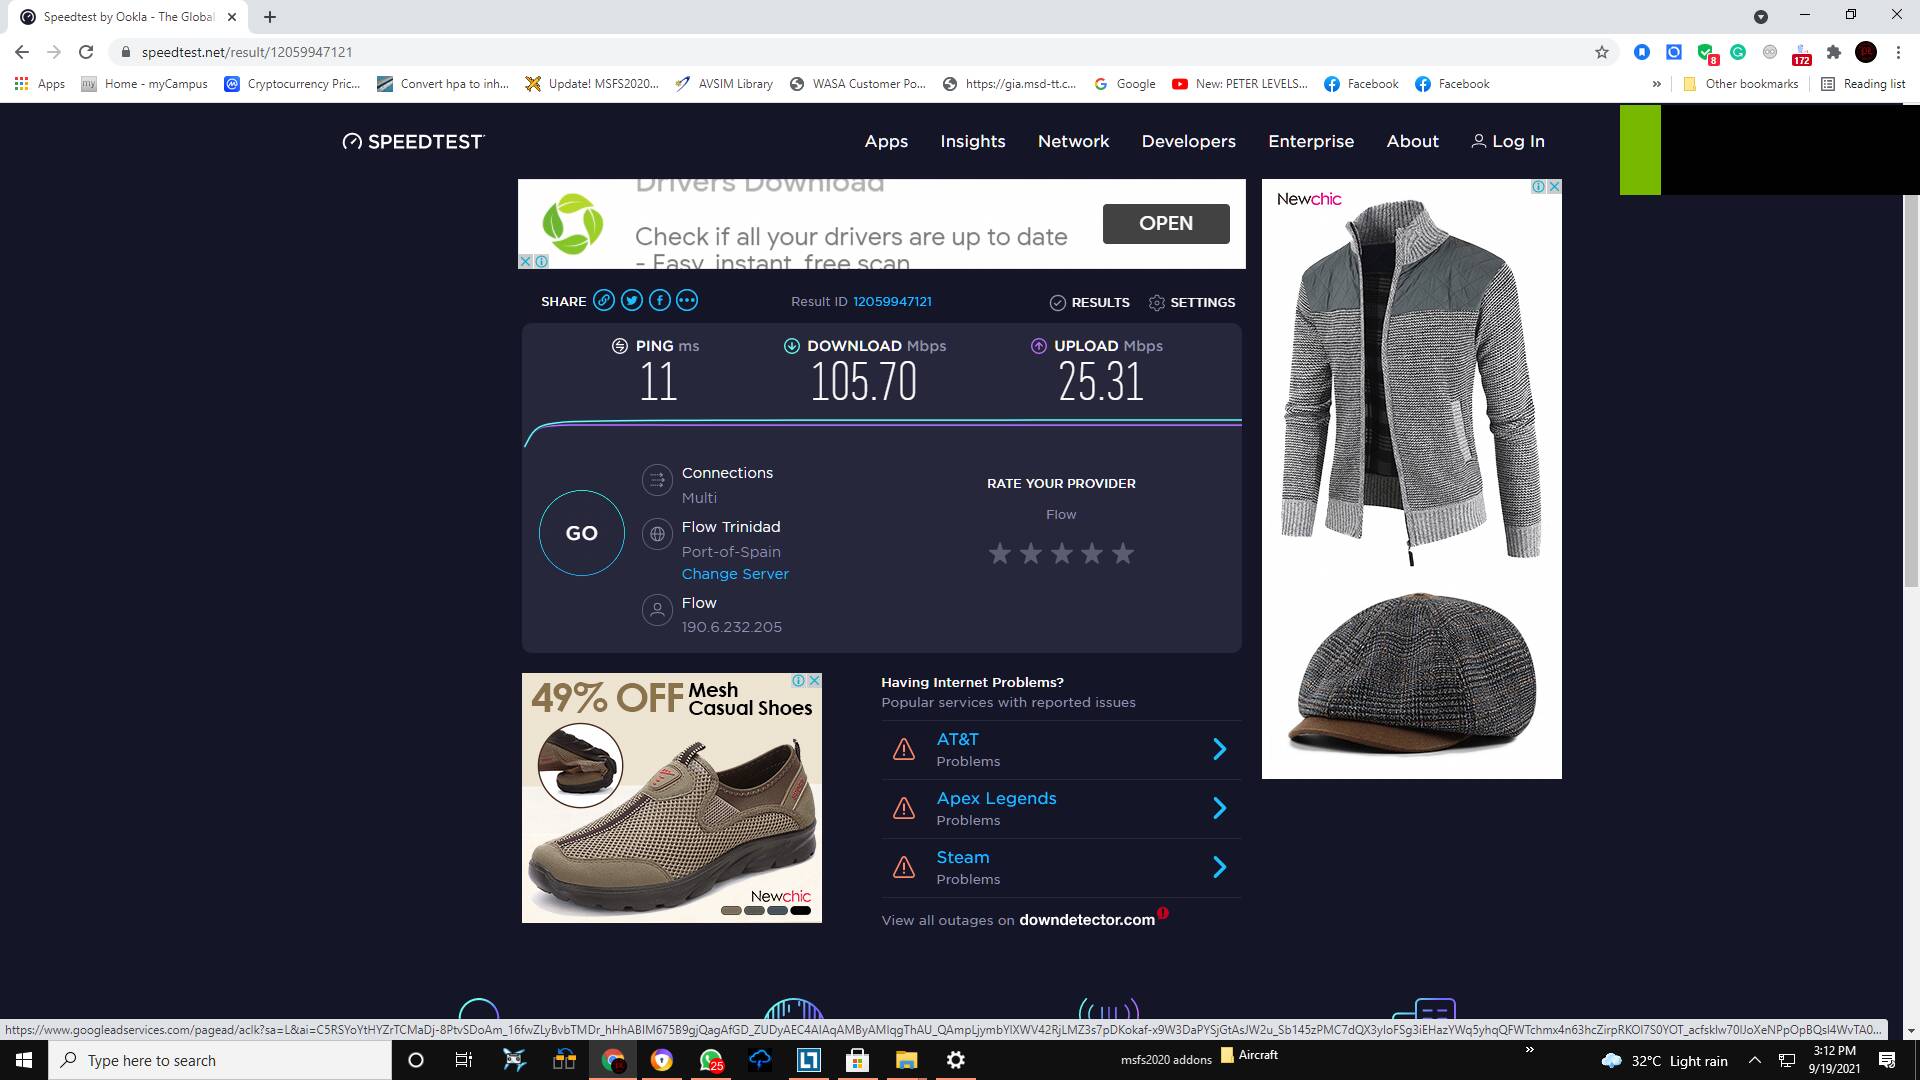This screenshot has height=1080, width=1920.
Task: Expand Apex Legends problems row arrow
Action: coord(1219,808)
